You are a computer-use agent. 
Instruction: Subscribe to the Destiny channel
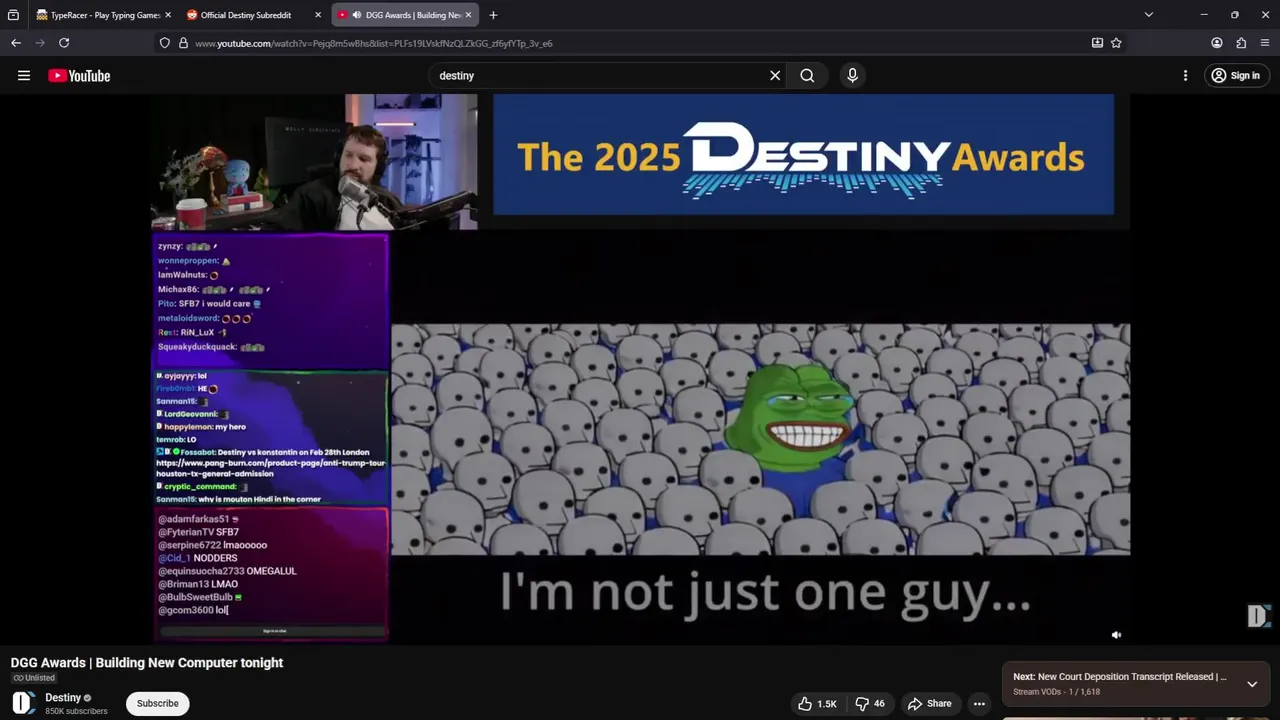[158, 704]
